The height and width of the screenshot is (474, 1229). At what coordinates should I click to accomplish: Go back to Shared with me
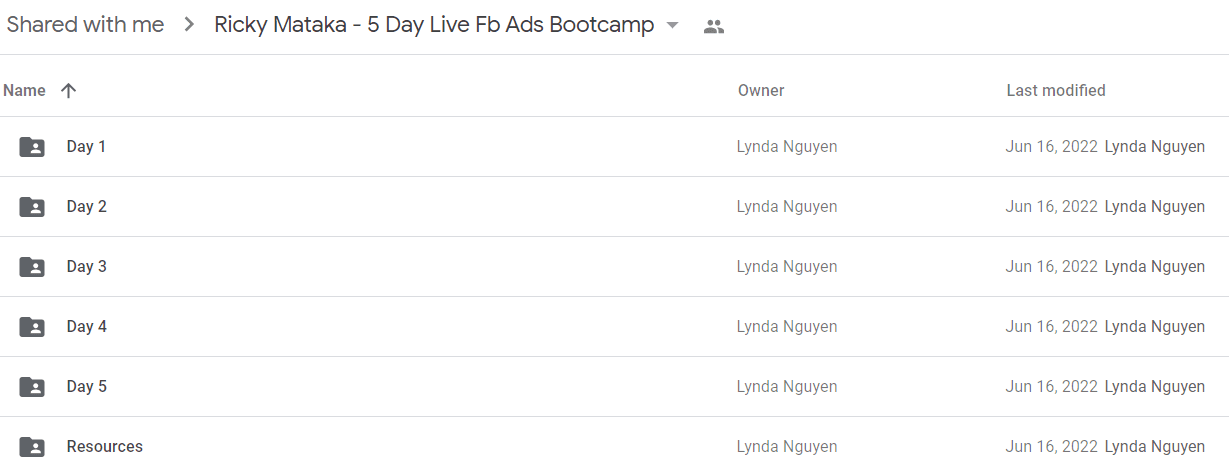point(85,26)
